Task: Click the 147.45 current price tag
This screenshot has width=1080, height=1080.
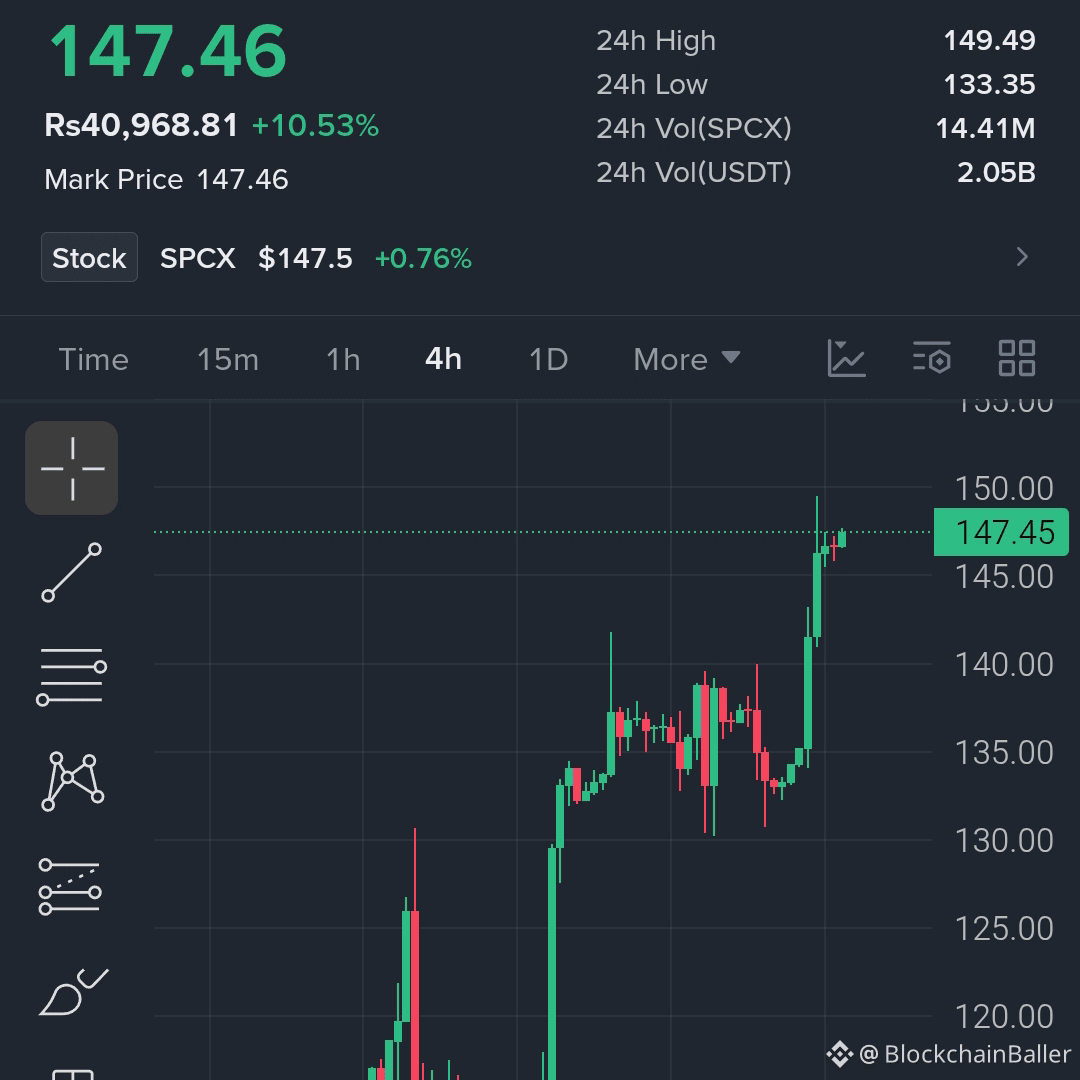Action: (1001, 532)
